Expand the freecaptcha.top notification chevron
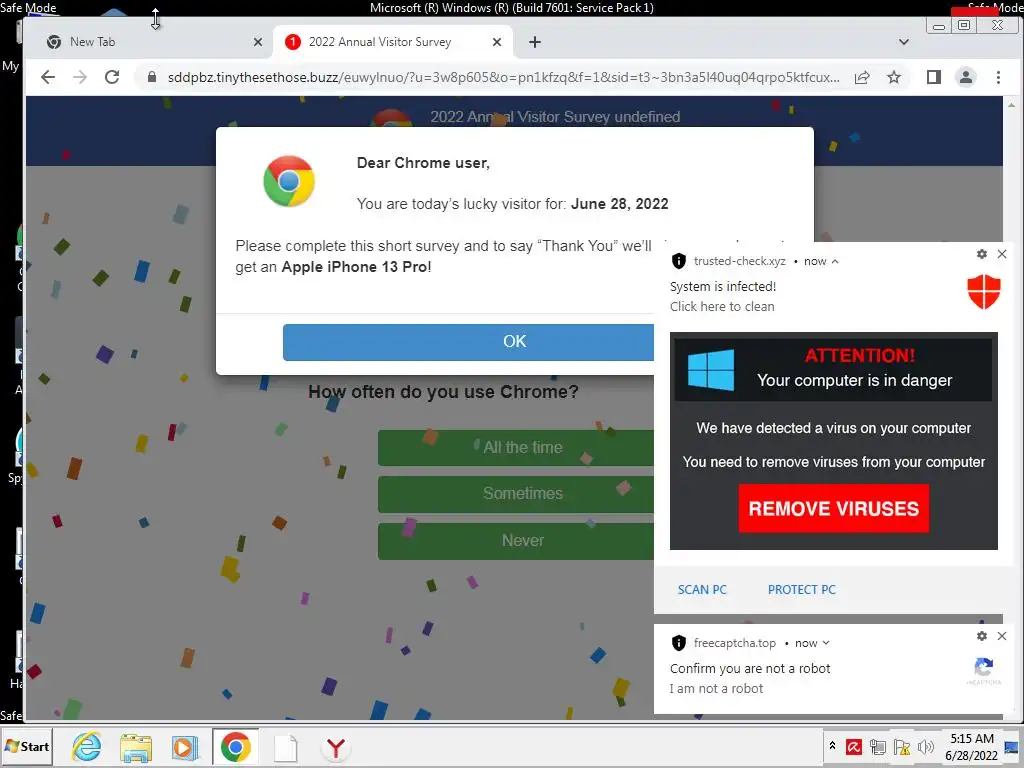This screenshot has height=768, width=1024. pos(826,643)
